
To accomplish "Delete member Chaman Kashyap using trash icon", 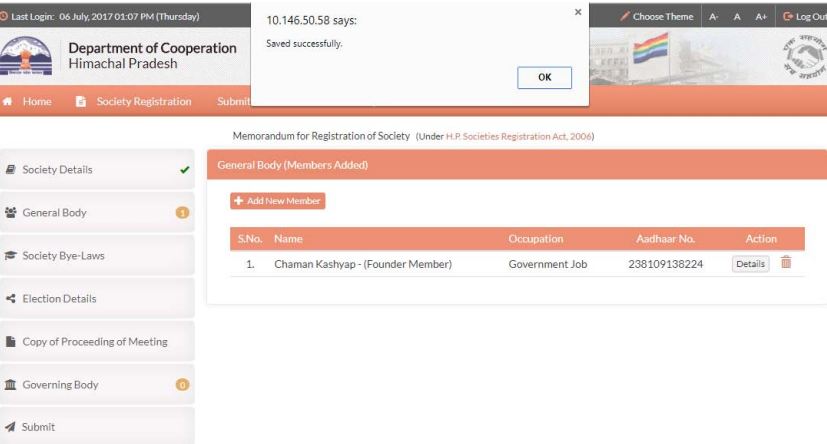I will [786, 262].
